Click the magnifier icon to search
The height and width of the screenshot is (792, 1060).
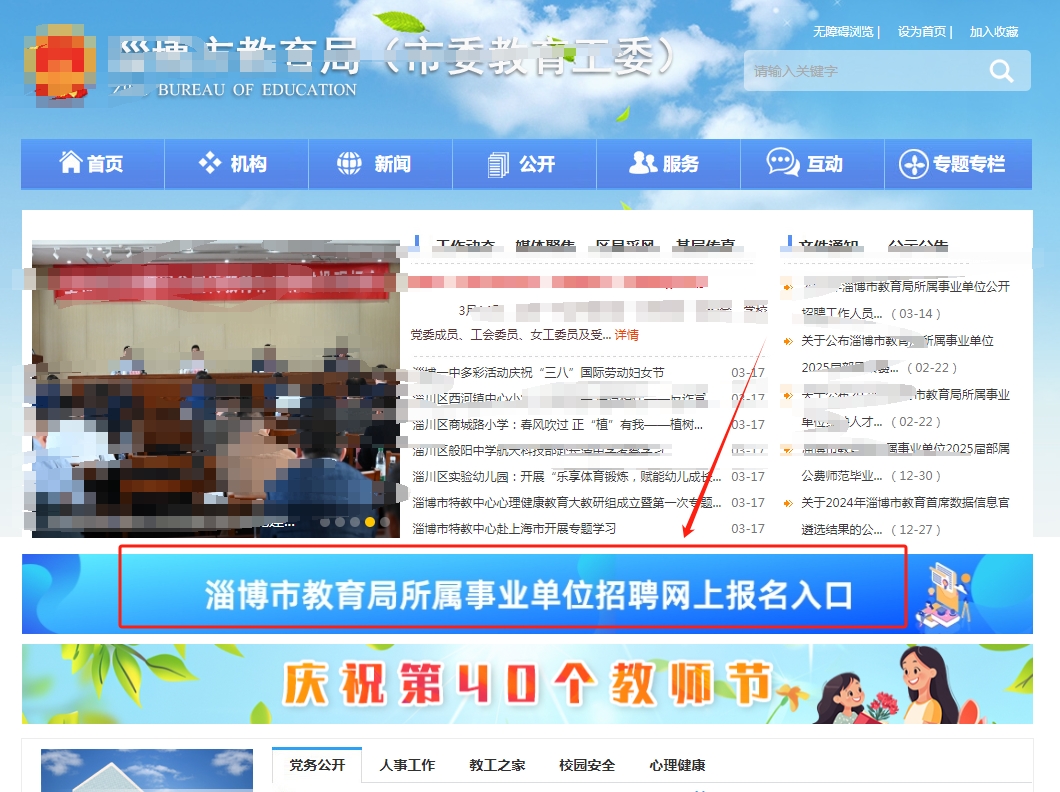1000,71
